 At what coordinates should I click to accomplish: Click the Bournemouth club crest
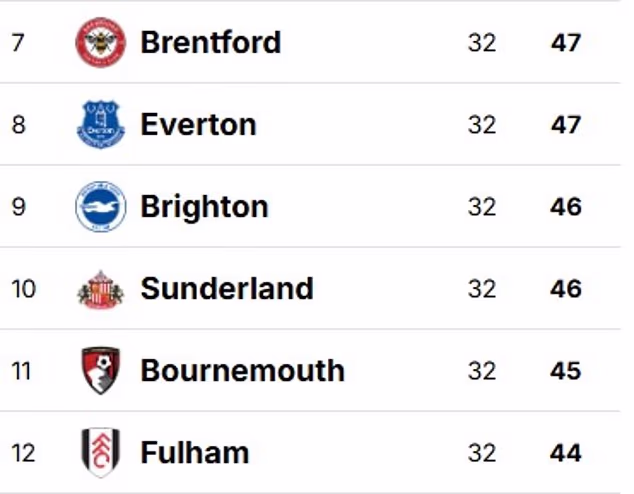tap(100, 371)
